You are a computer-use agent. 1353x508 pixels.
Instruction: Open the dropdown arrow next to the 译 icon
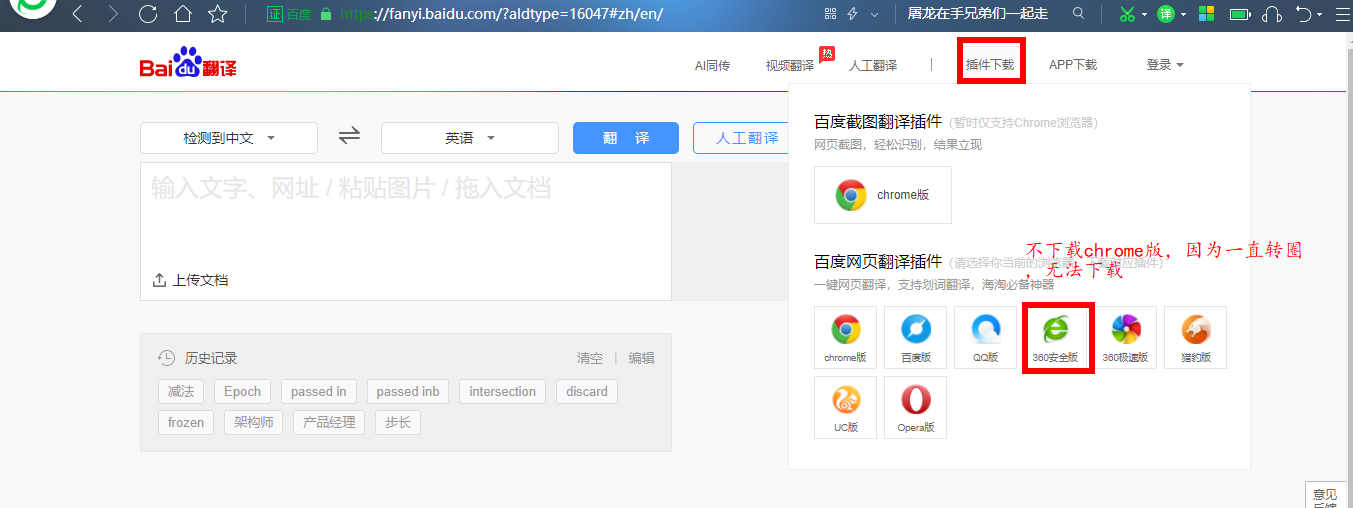pyautogui.click(x=1183, y=14)
